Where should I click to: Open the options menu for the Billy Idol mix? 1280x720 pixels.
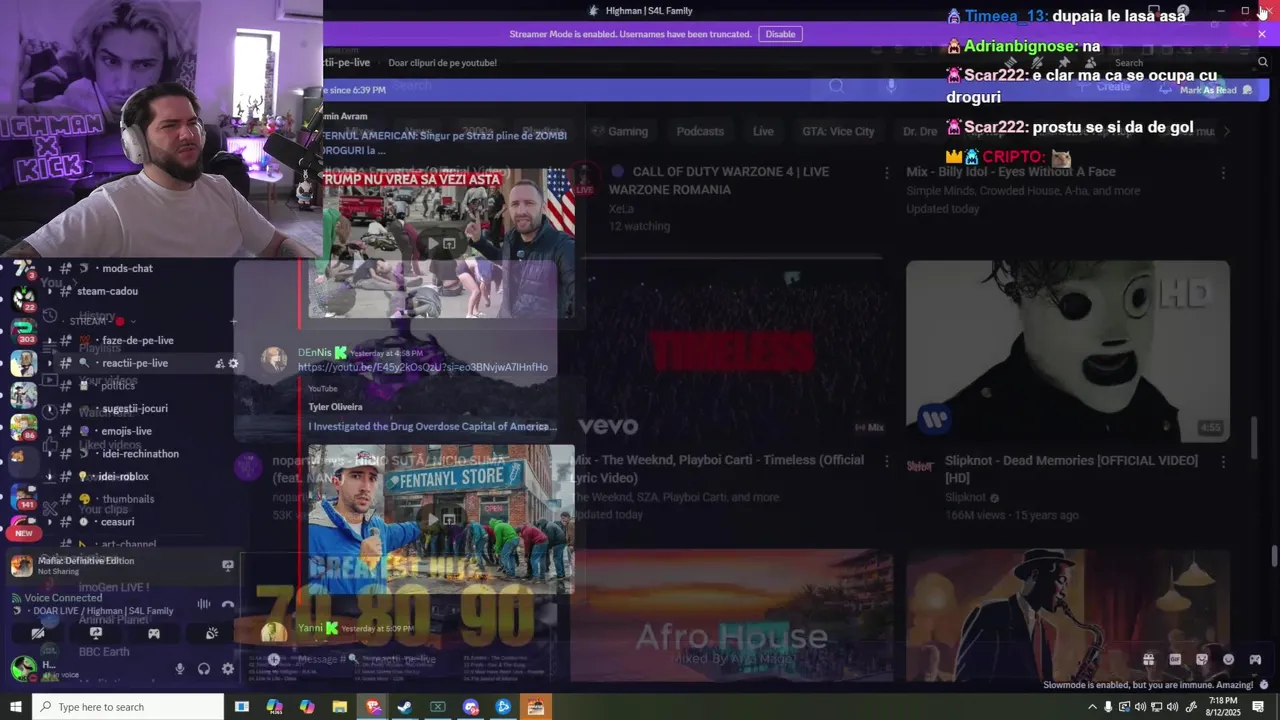(x=1223, y=173)
